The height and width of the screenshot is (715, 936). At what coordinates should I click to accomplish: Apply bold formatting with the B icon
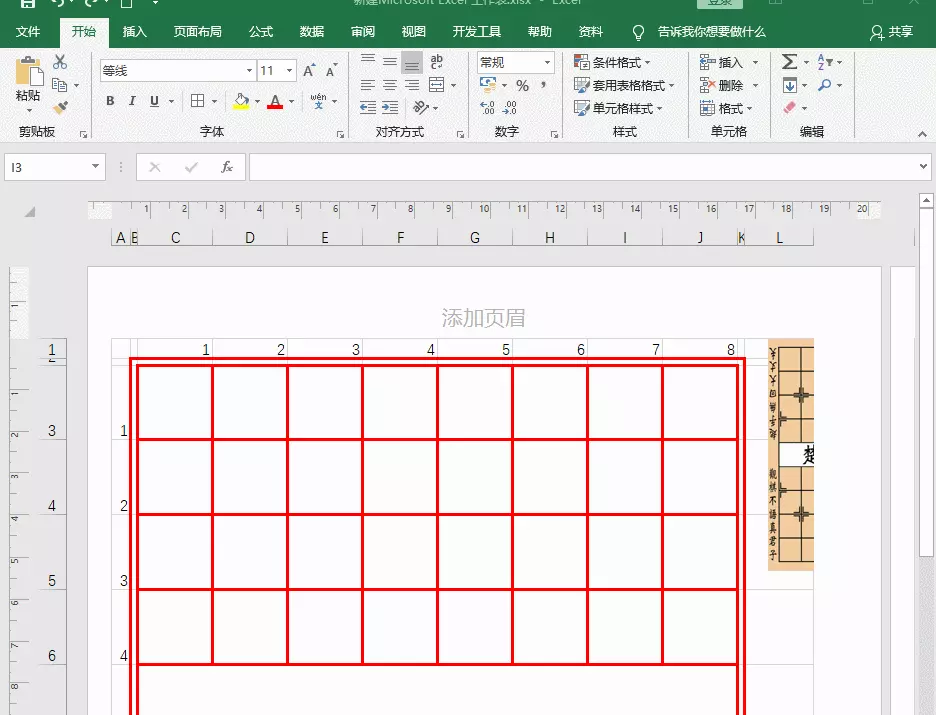click(x=110, y=101)
